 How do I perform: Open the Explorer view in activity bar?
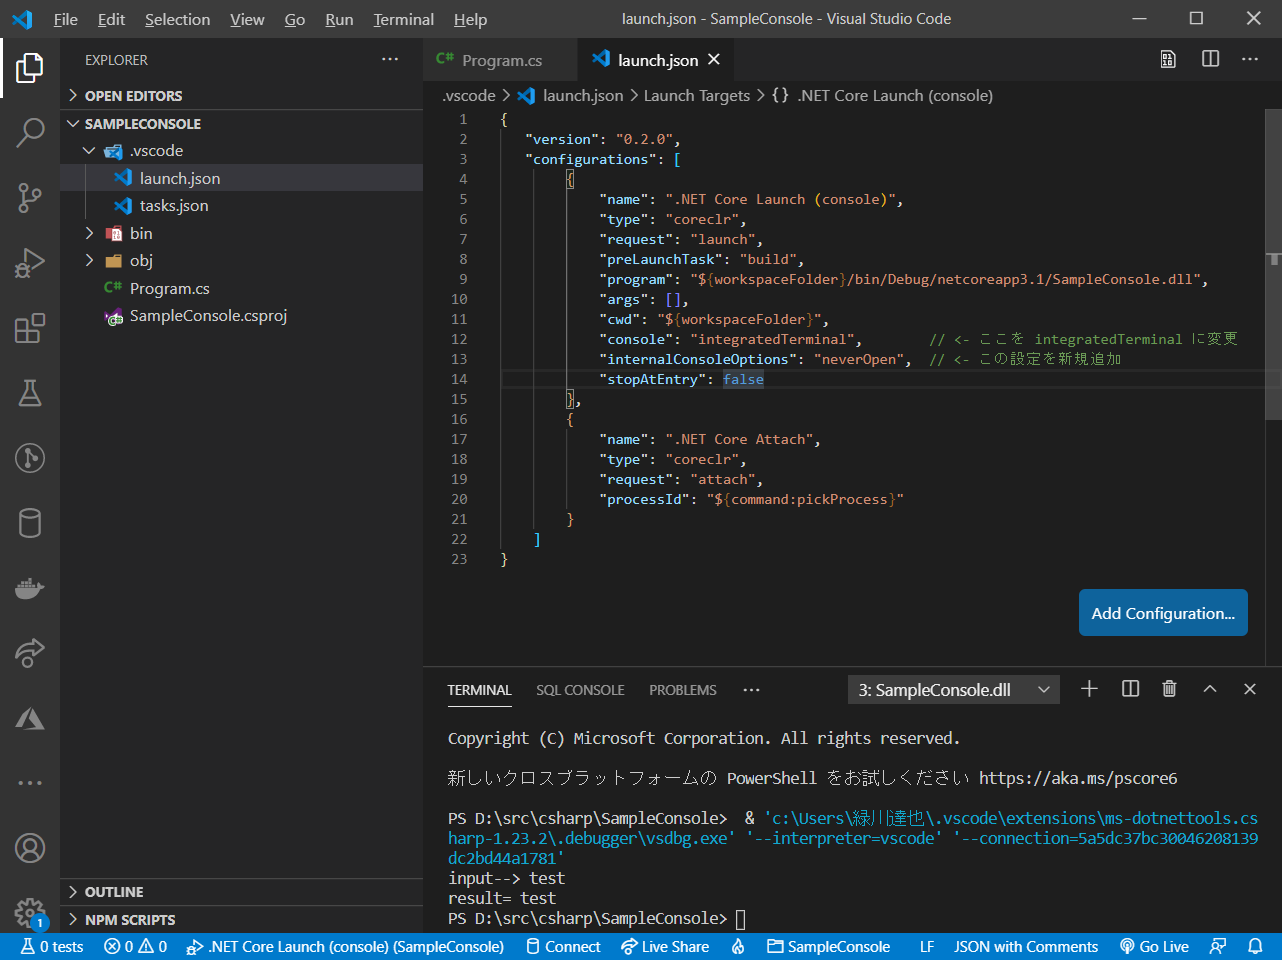[30, 68]
